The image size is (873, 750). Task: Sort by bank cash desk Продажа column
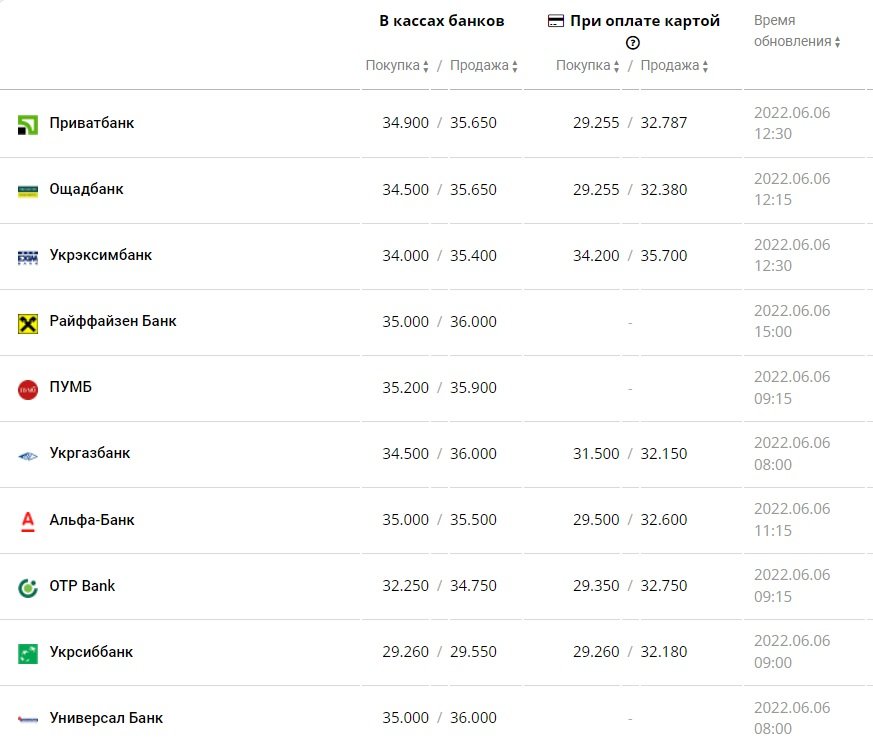point(484,66)
